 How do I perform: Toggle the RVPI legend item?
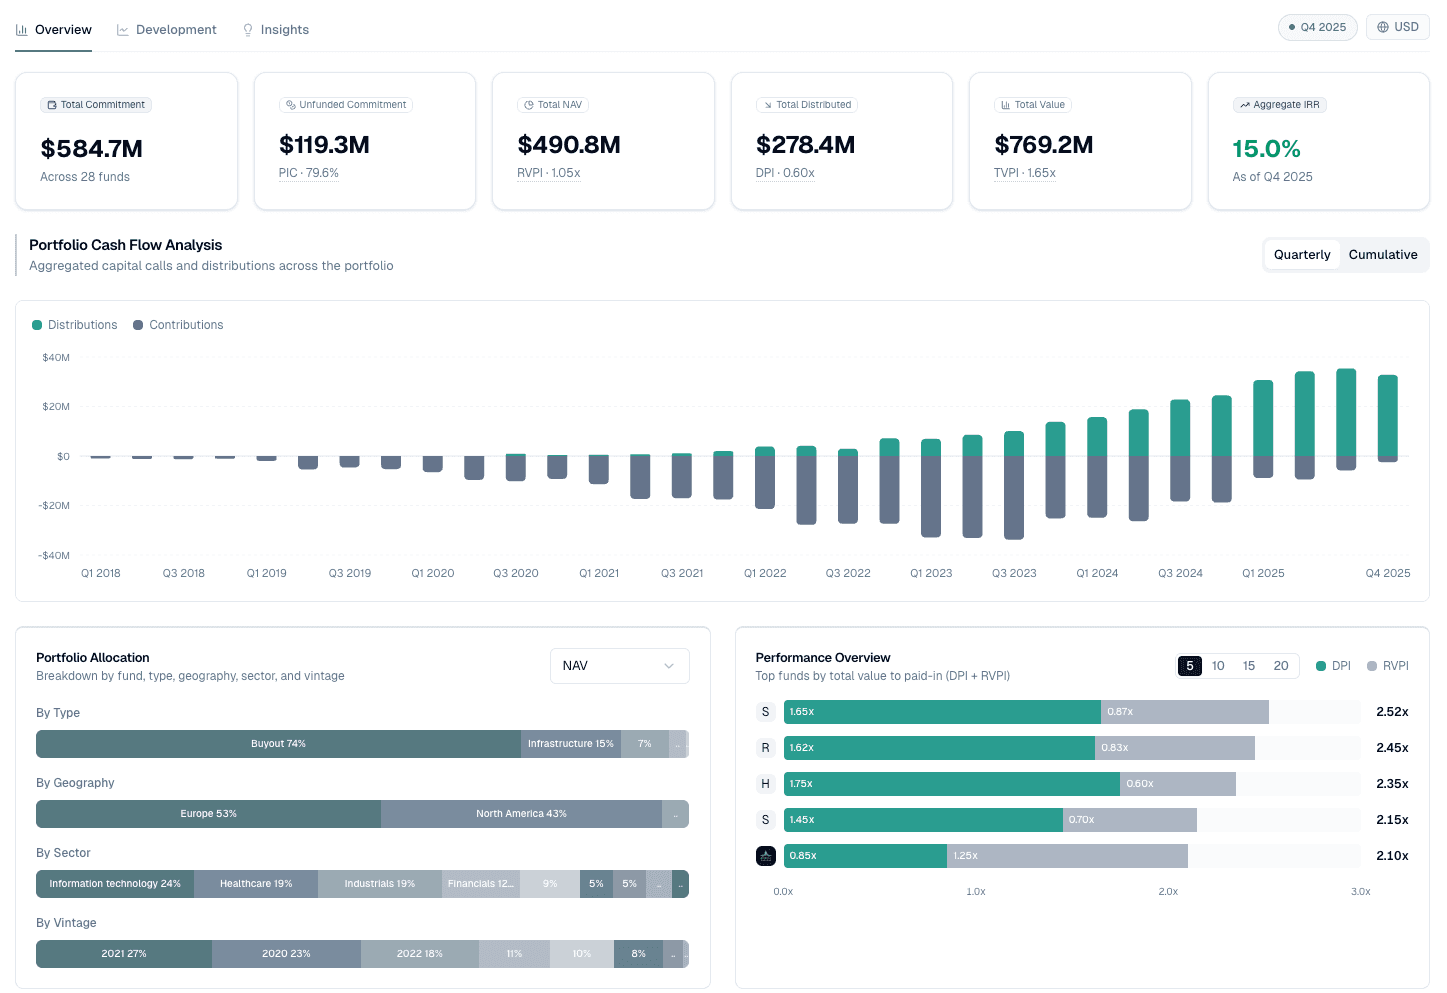point(1388,666)
